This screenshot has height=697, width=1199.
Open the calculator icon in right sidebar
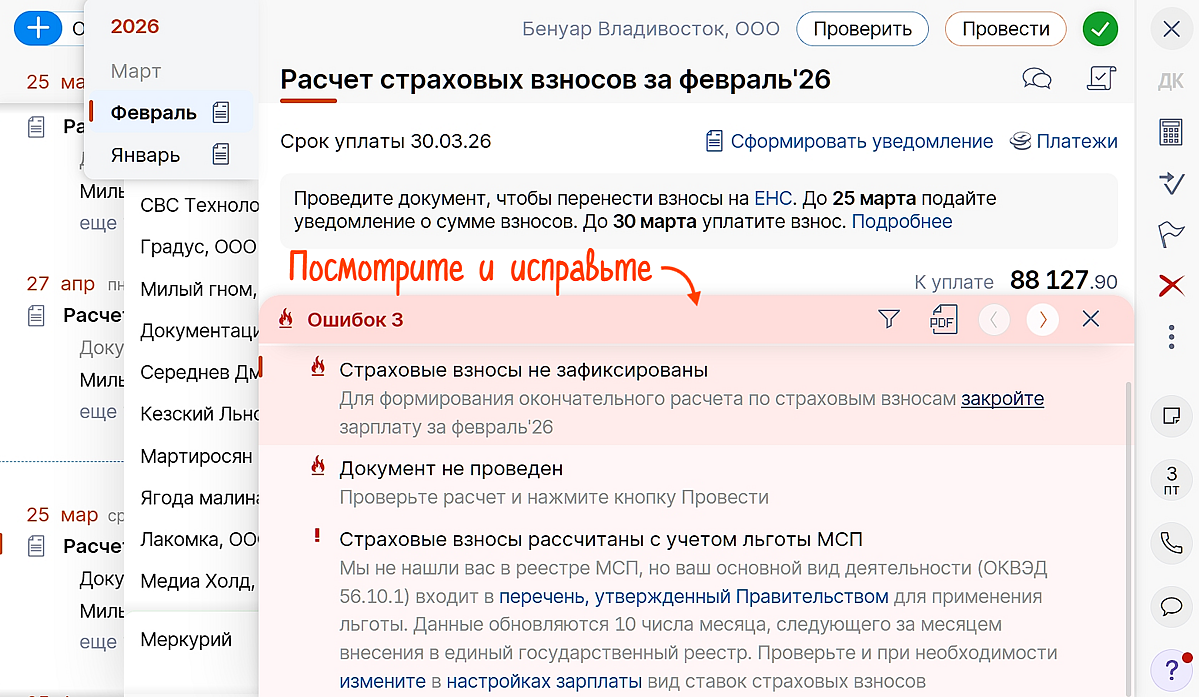click(x=1170, y=133)
